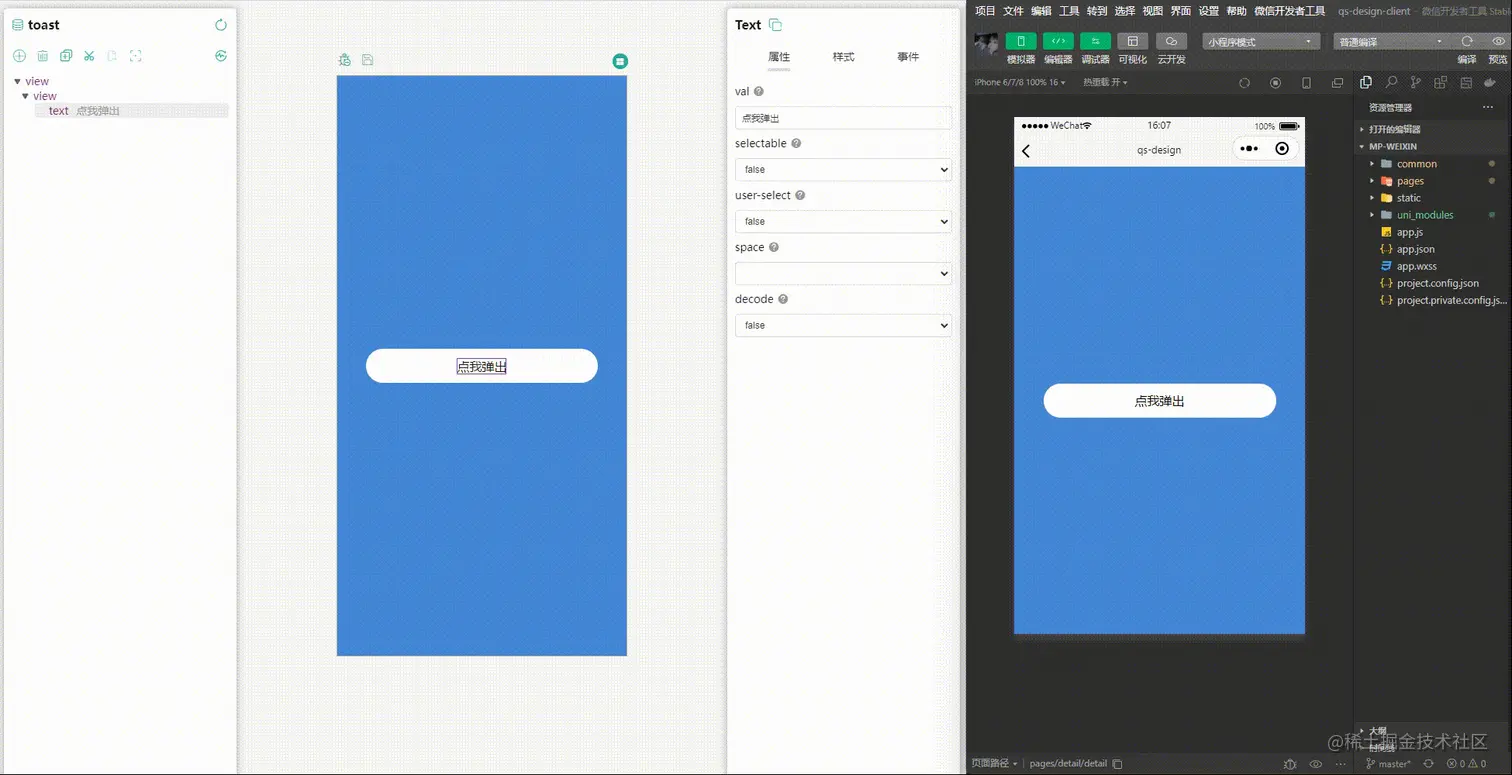Click the user avatar in WeChat DevTools

point(986,43)
